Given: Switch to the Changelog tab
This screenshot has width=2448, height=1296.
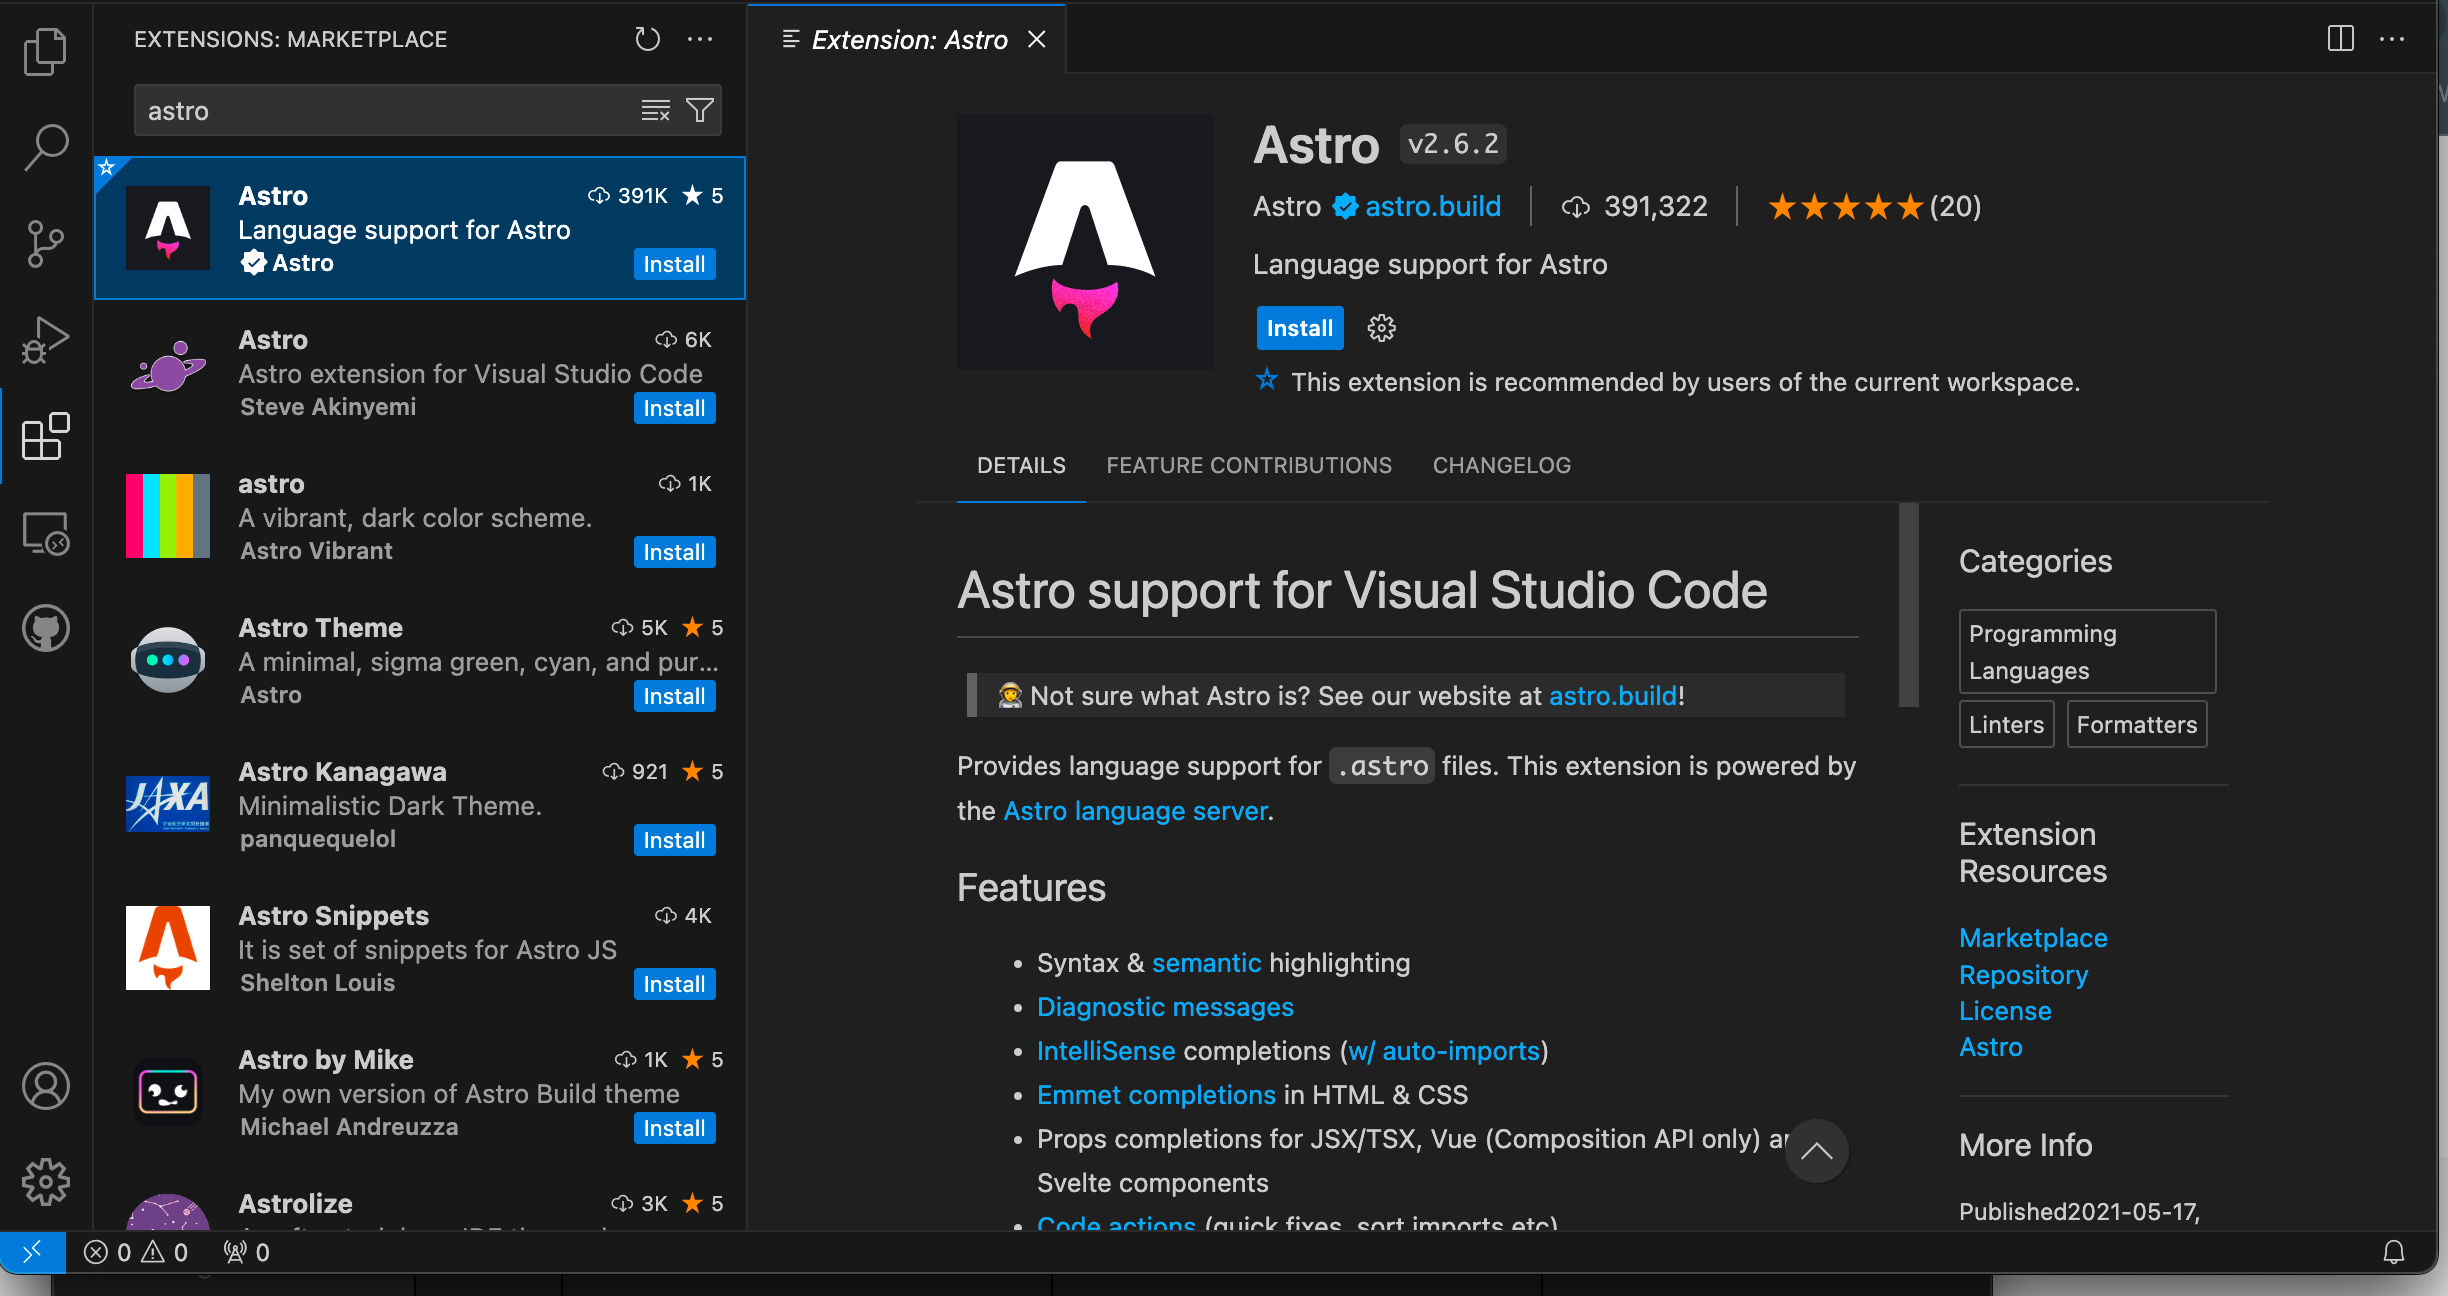Looking at the screenshot, I should (x=1501, y=465).
